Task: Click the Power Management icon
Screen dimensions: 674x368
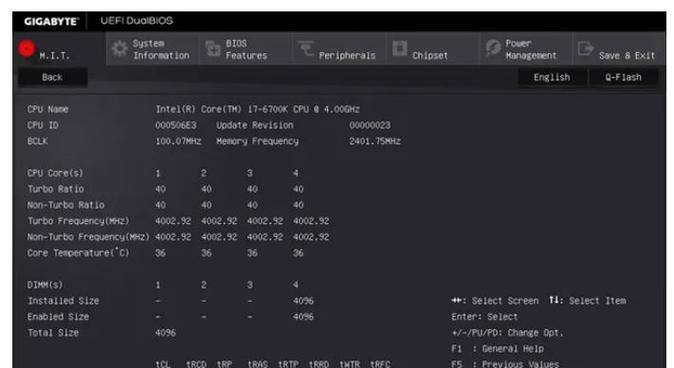Action: (493, 48)
